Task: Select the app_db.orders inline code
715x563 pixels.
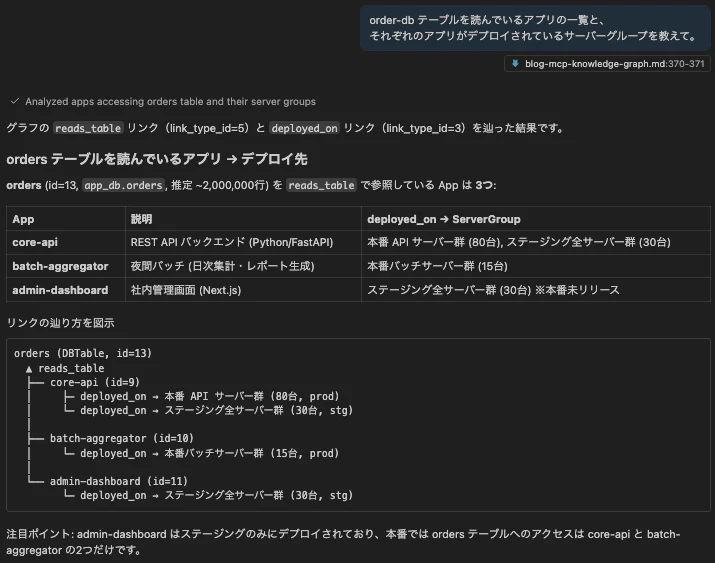Action: point(123,185)
